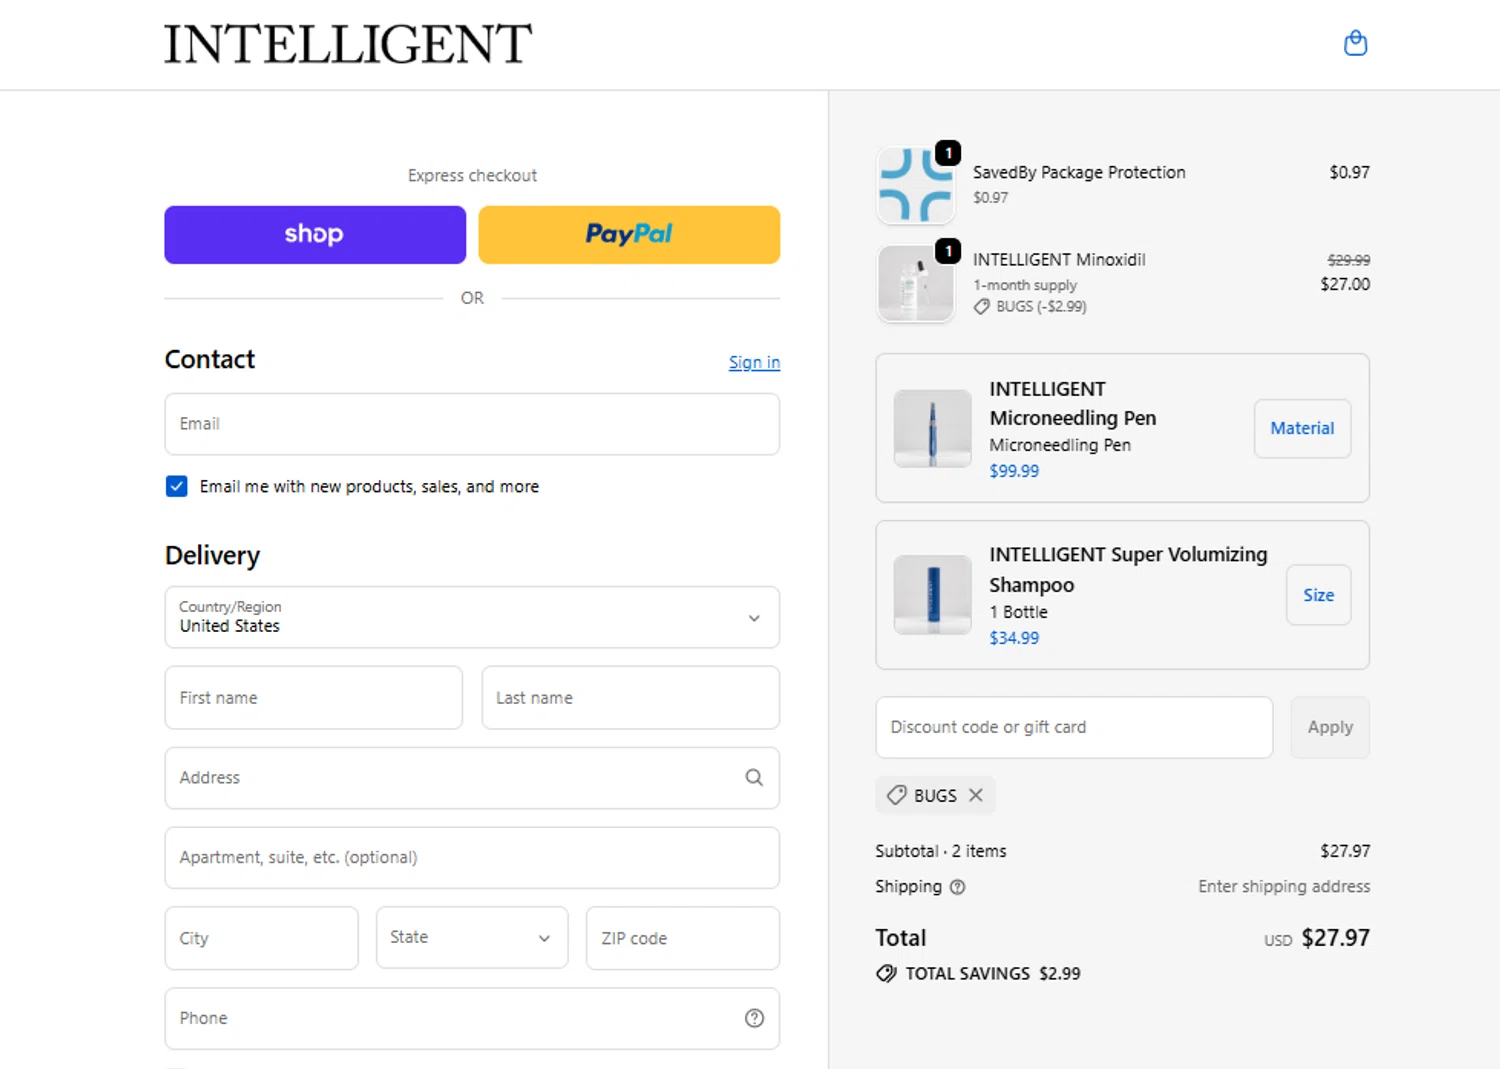Screen dimensions: 1500x1069
Task: Click the BUGS discount tag icon
Action: pos(897,795)
